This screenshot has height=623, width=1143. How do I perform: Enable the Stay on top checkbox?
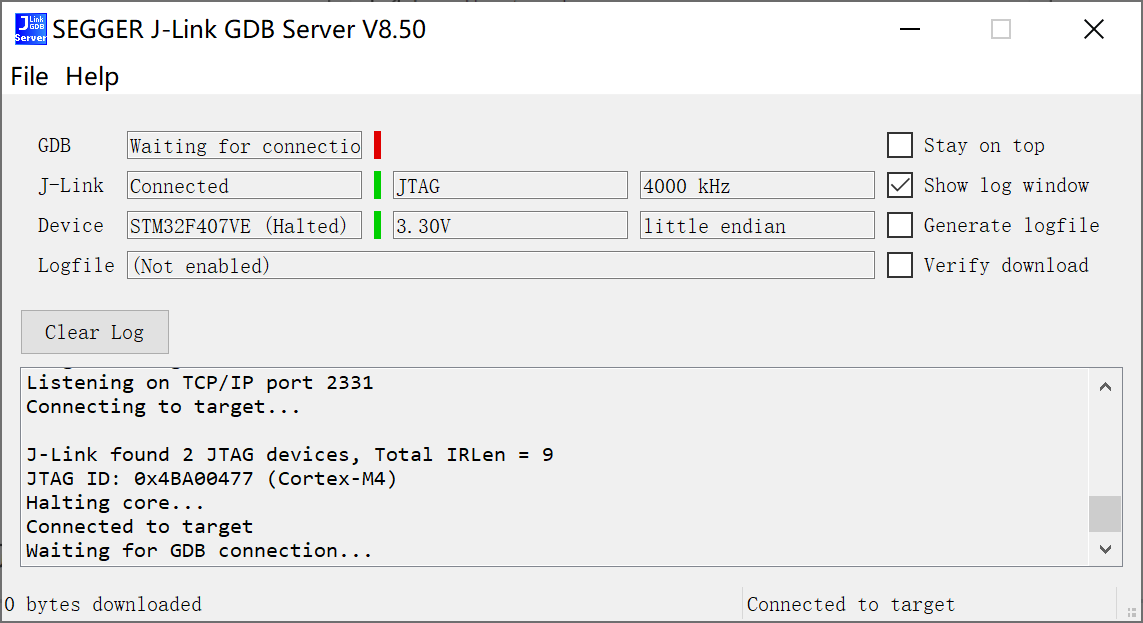(x=900, y=146)
